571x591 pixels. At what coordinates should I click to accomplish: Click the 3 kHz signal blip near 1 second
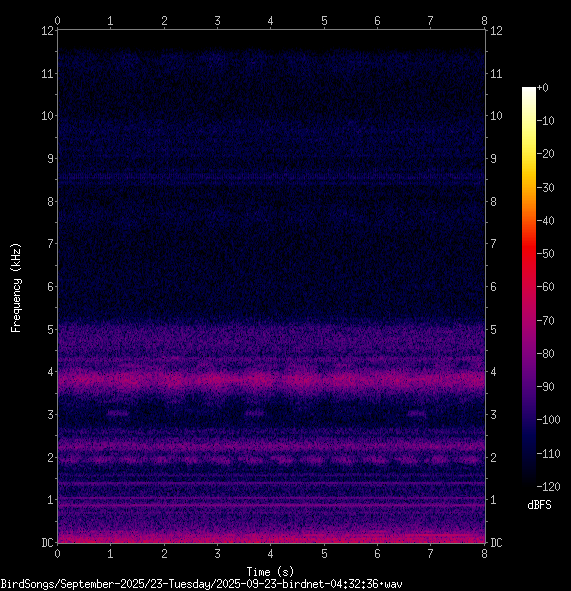coord(118,413)
